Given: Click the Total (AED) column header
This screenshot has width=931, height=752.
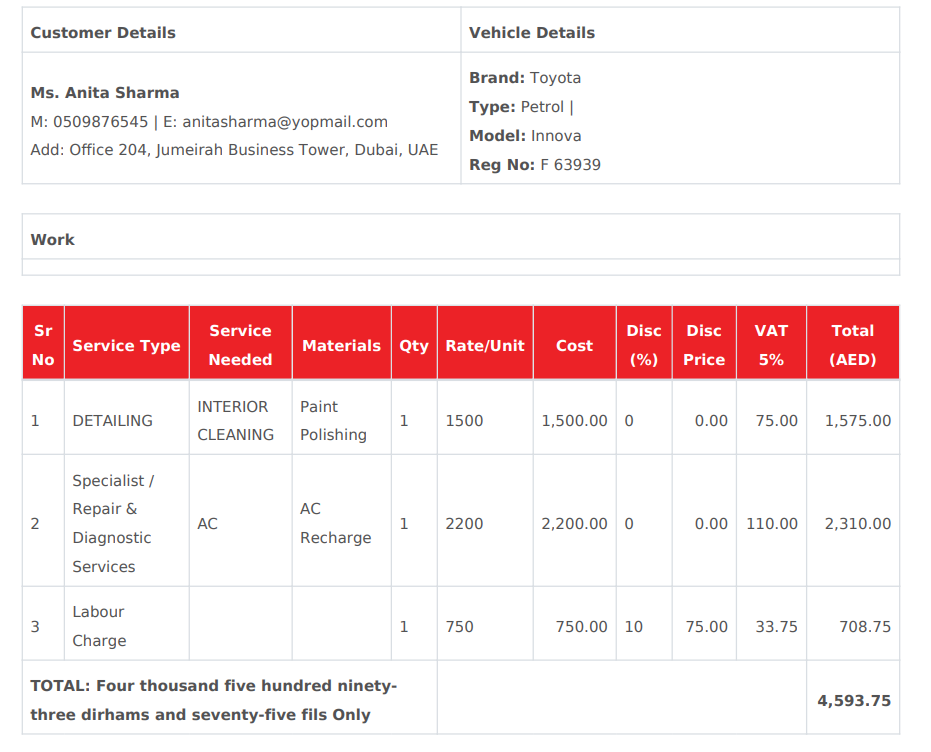Looking at the screenshot, I should (x=852, y=345).
